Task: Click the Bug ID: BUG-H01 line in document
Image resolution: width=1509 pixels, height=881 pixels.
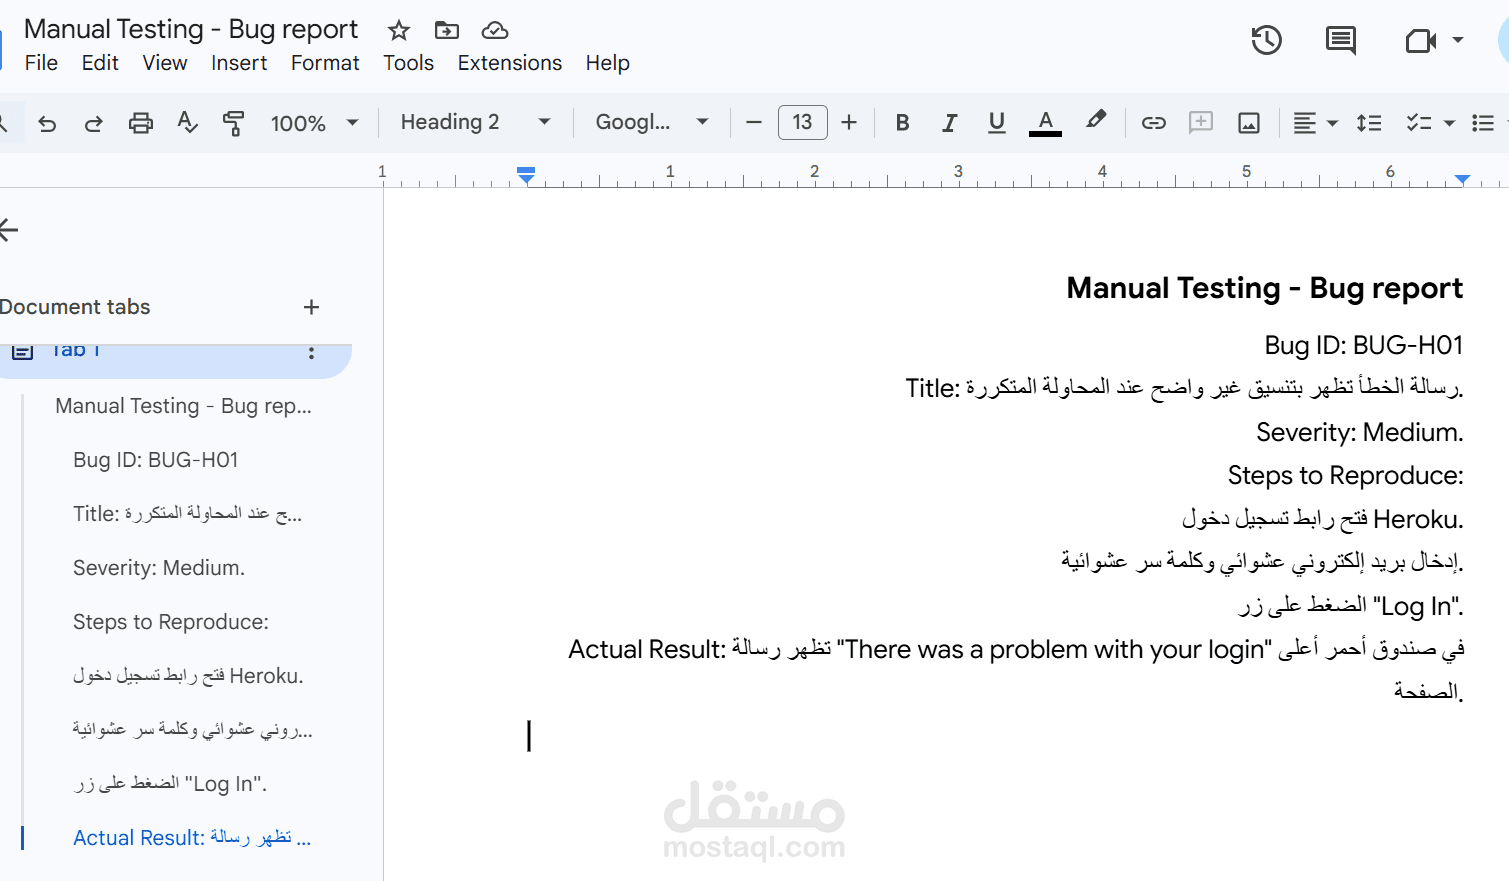Action: (1364, 345)
